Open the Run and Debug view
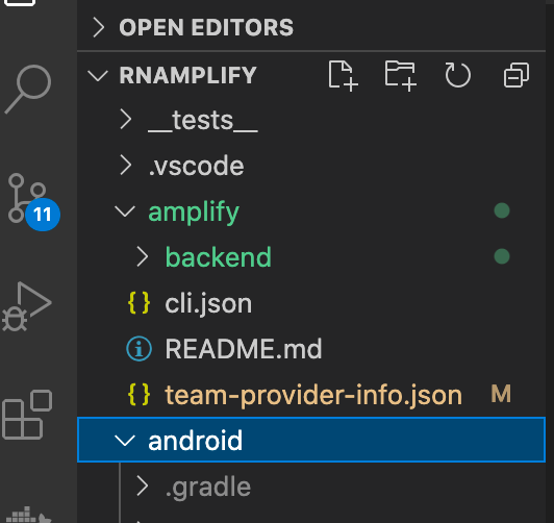This screenshot has width=554, height=525. pos(27,306)
